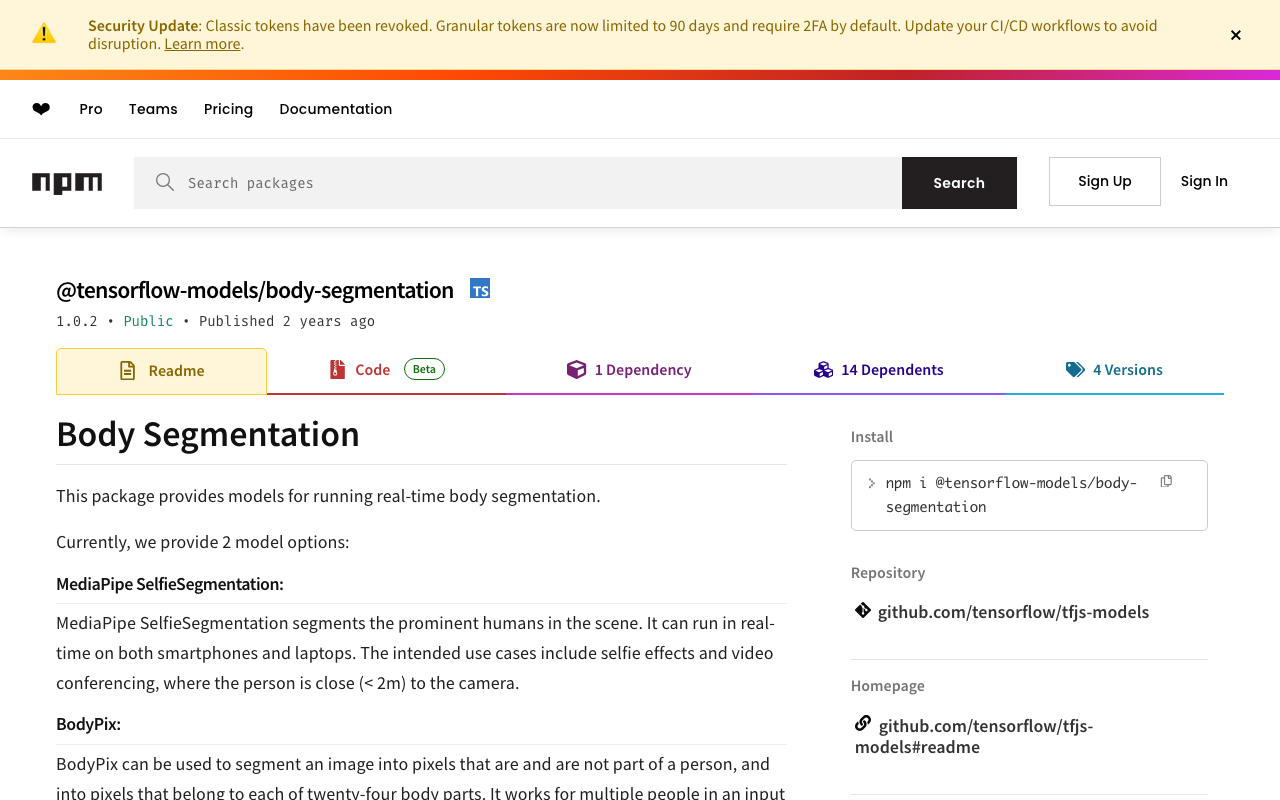The width and height of the screenshot is (1280, 800).
Task: Dismiss the security update banner
Action: (x=1236, y=35)
